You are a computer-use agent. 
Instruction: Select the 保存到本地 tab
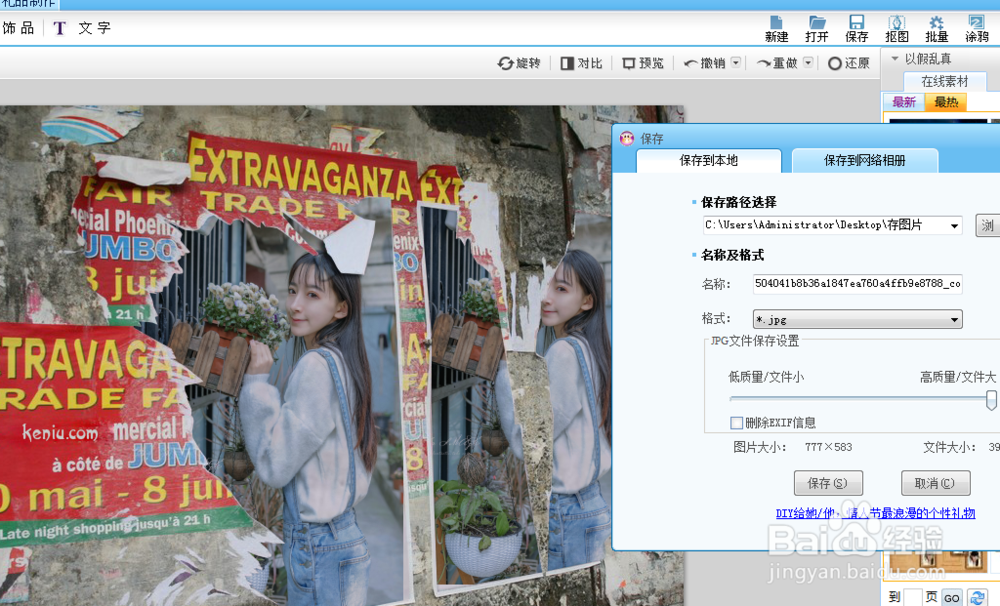[x=709, y=161]
